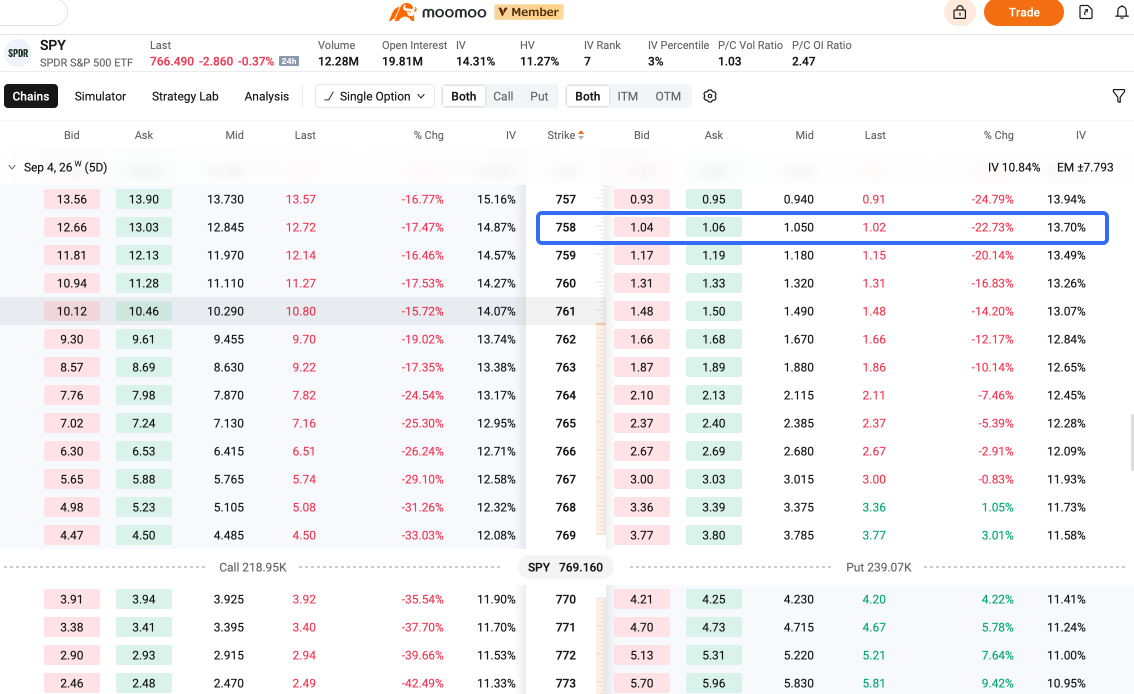Click call ask 13.03 at strike 758
This screenshot has height=694, width=1134.
point(143,227)
